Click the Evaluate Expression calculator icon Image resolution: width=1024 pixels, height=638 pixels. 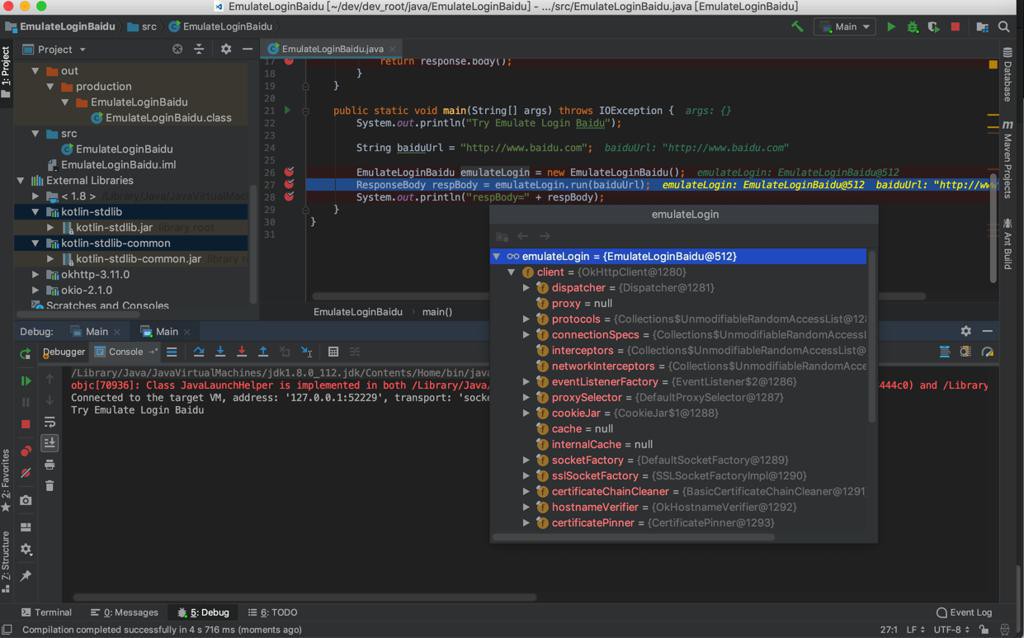pos(333,352)
